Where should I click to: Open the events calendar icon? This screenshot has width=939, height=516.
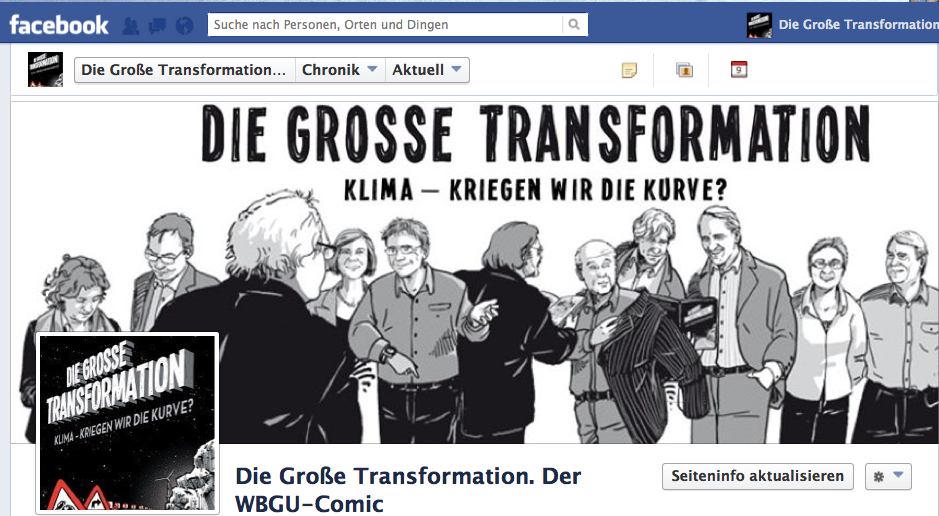click(x=739, y=69)
